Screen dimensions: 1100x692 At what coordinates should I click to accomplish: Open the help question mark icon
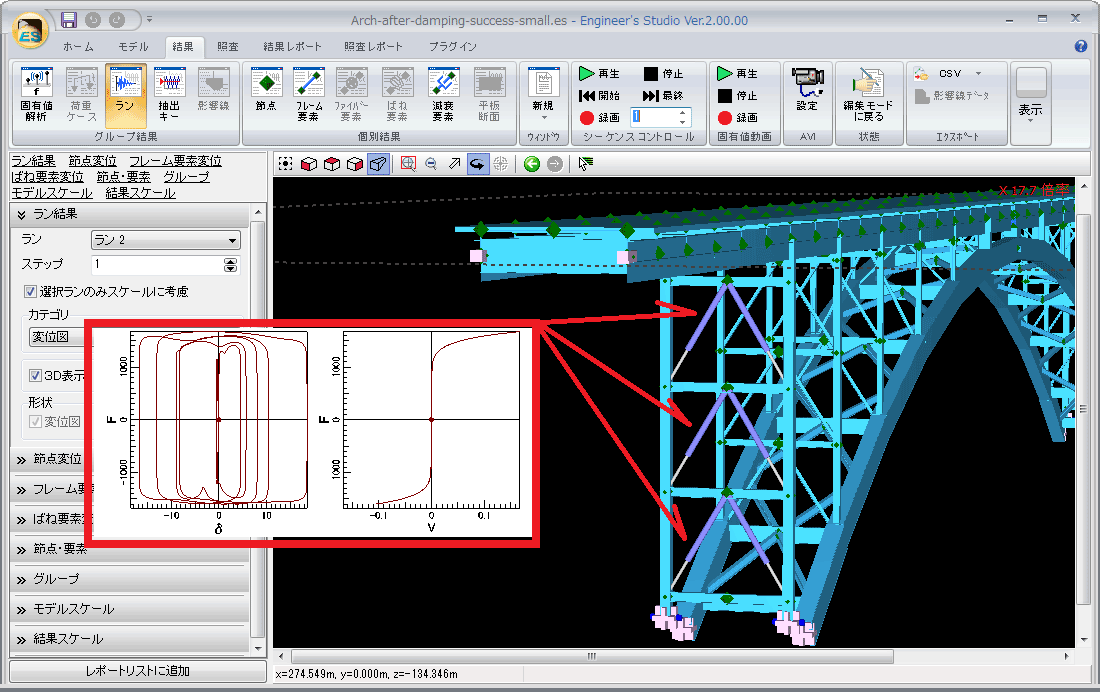tap(1080, 46)
